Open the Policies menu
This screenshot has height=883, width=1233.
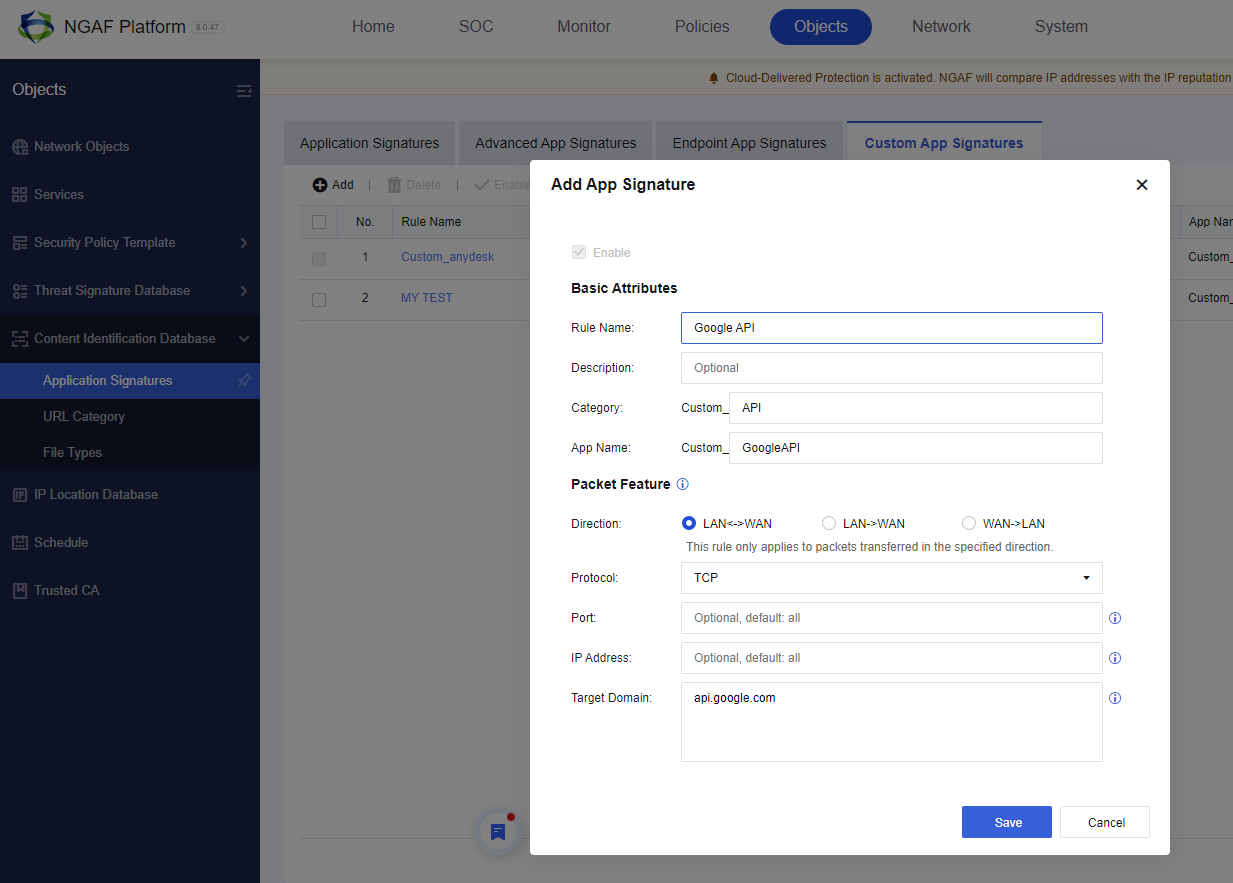coord(702,27)
